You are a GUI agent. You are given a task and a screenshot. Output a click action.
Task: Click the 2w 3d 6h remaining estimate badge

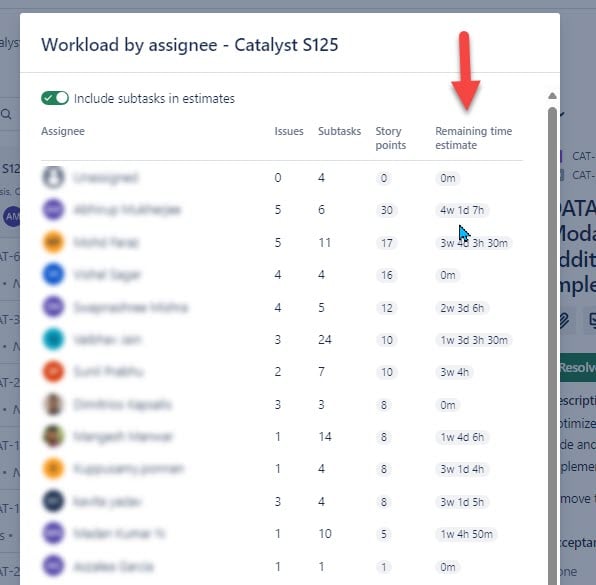point(462,308)
